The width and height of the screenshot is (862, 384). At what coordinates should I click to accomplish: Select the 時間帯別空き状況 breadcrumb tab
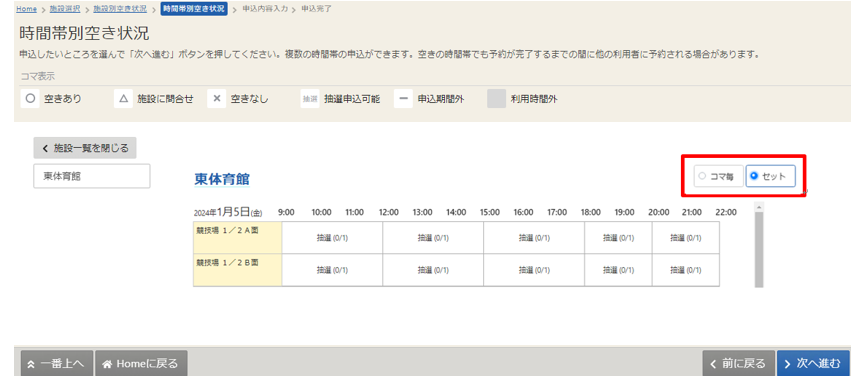pyautogui.click(x=194, y=9)
